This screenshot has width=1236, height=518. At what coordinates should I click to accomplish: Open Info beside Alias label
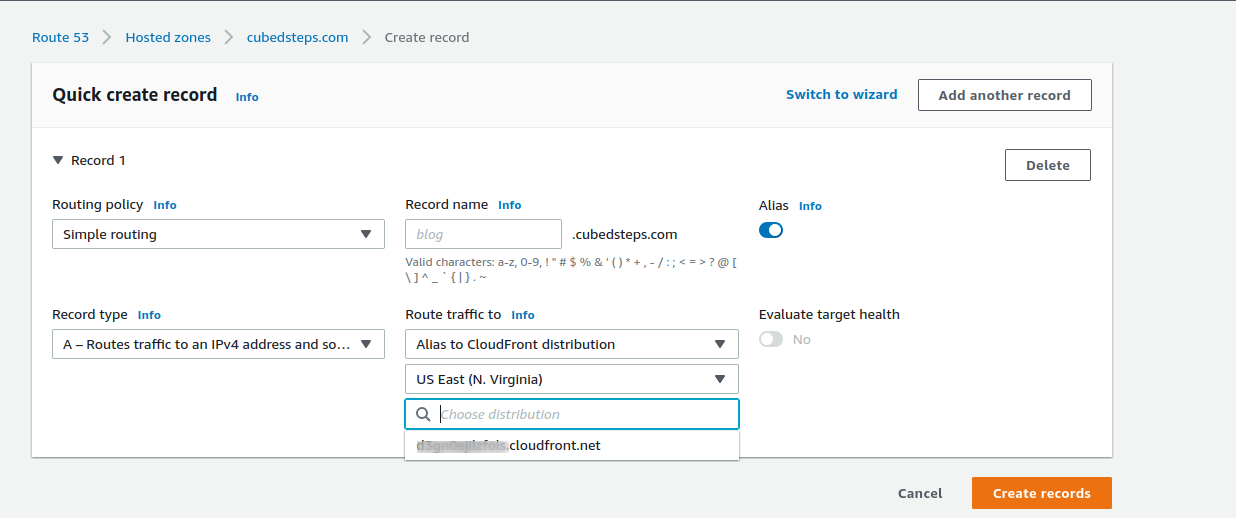(x=810, y=206)
